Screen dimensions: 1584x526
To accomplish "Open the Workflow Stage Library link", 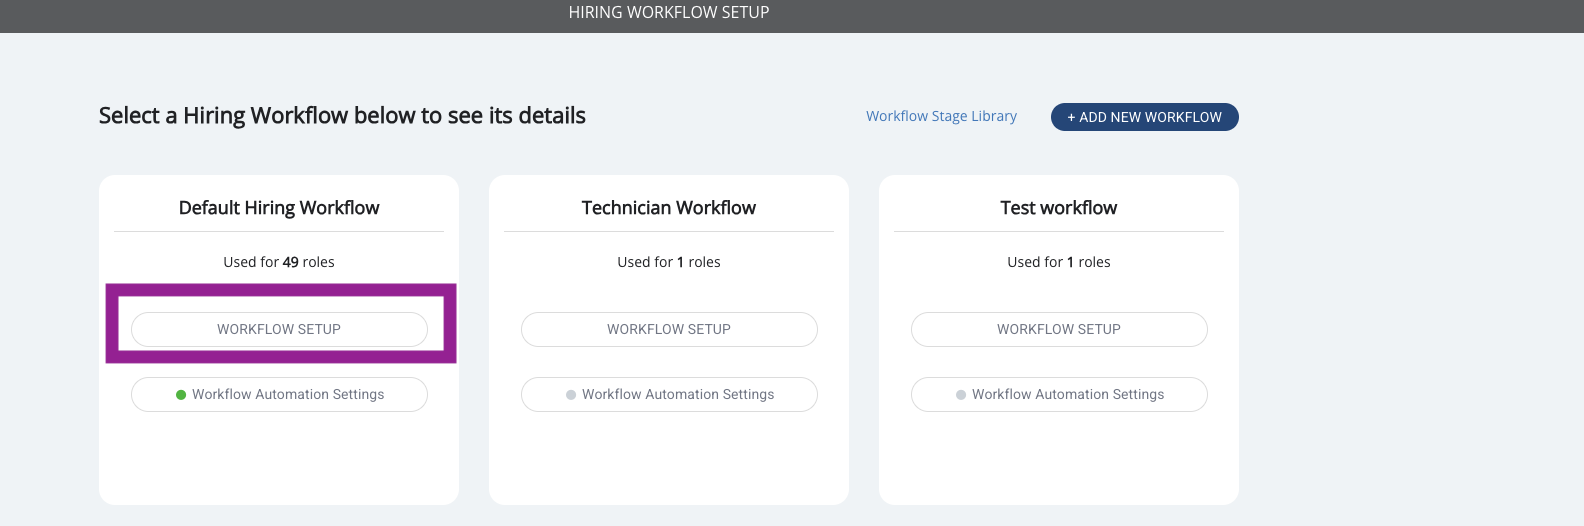I will pos(941,116).
